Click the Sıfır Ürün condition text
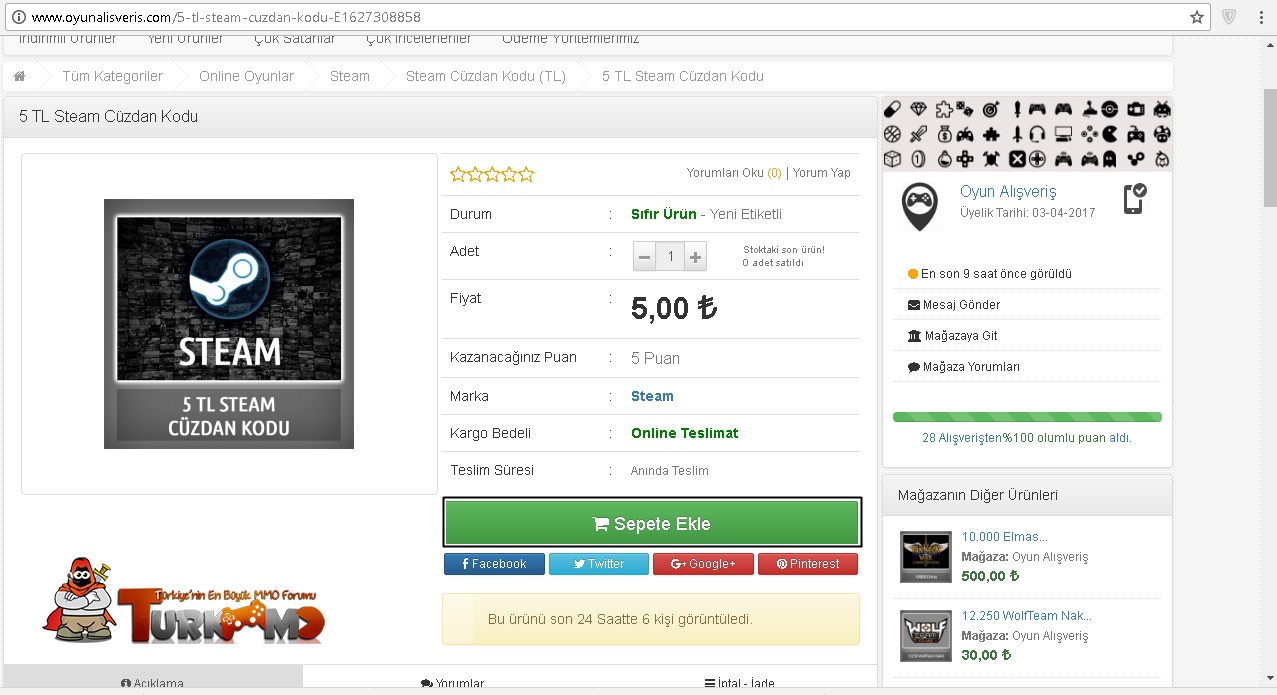The image size is (1277, 695). pyautogui.click(x=664, y=214)
